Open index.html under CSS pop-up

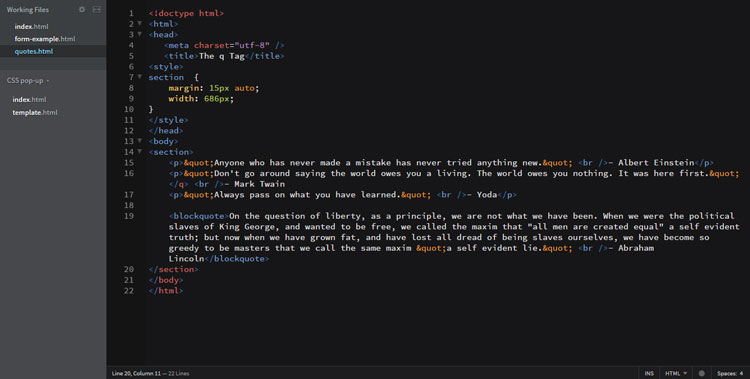click(x=30, y=100)
